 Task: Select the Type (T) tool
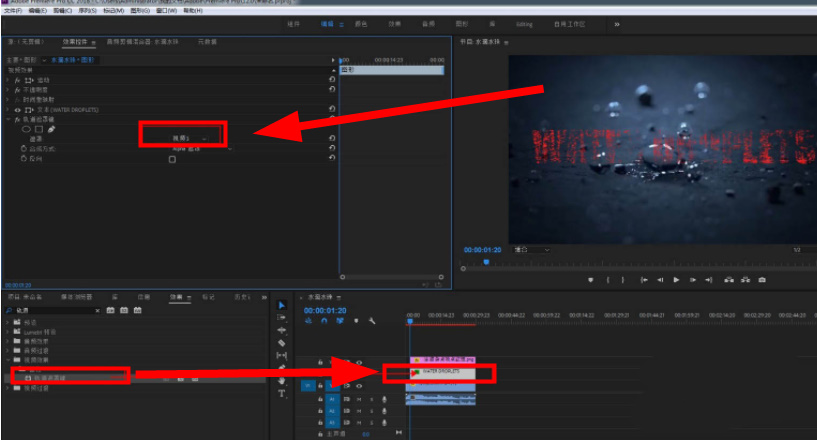[281, 393]
